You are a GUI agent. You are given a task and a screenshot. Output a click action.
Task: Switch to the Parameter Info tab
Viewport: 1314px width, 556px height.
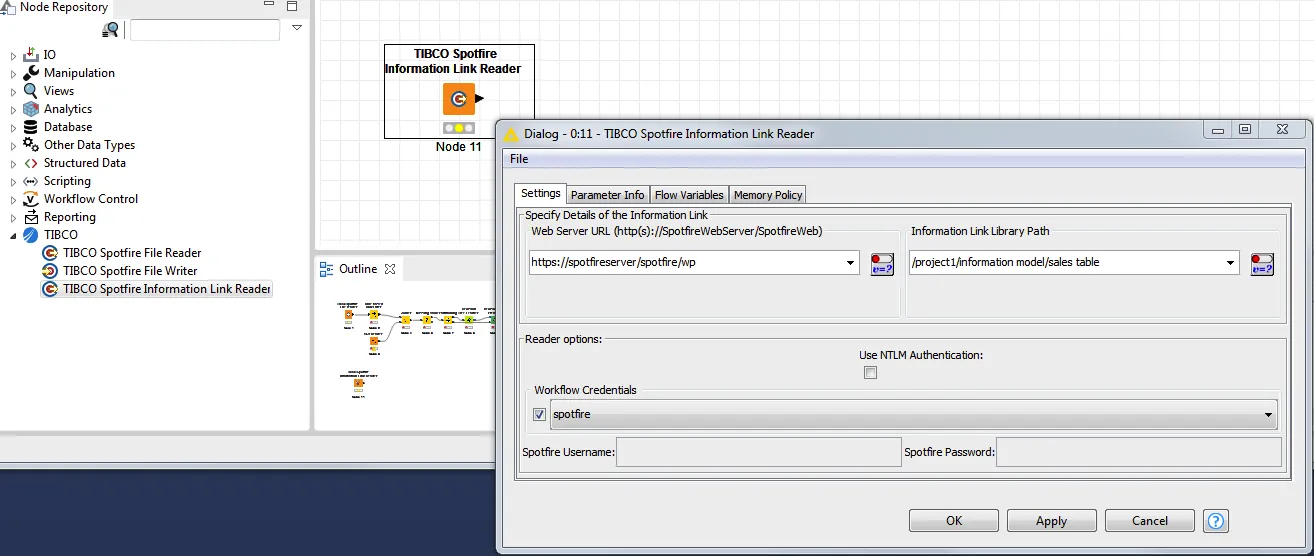point(608,195)
